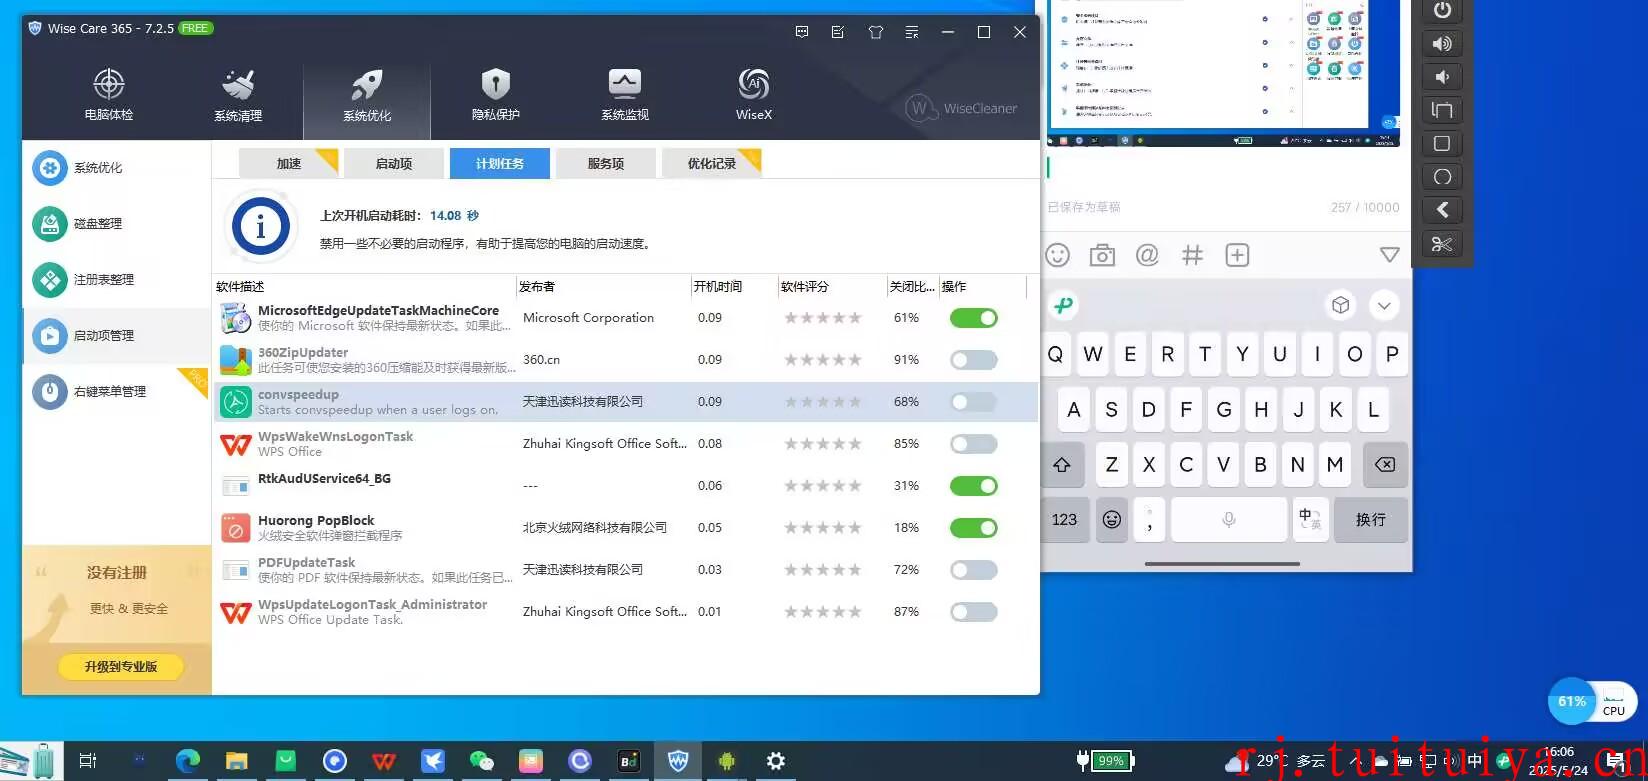
Task: Tap the shift key on the on-screen keyboard
Action: click(1062, 464)
